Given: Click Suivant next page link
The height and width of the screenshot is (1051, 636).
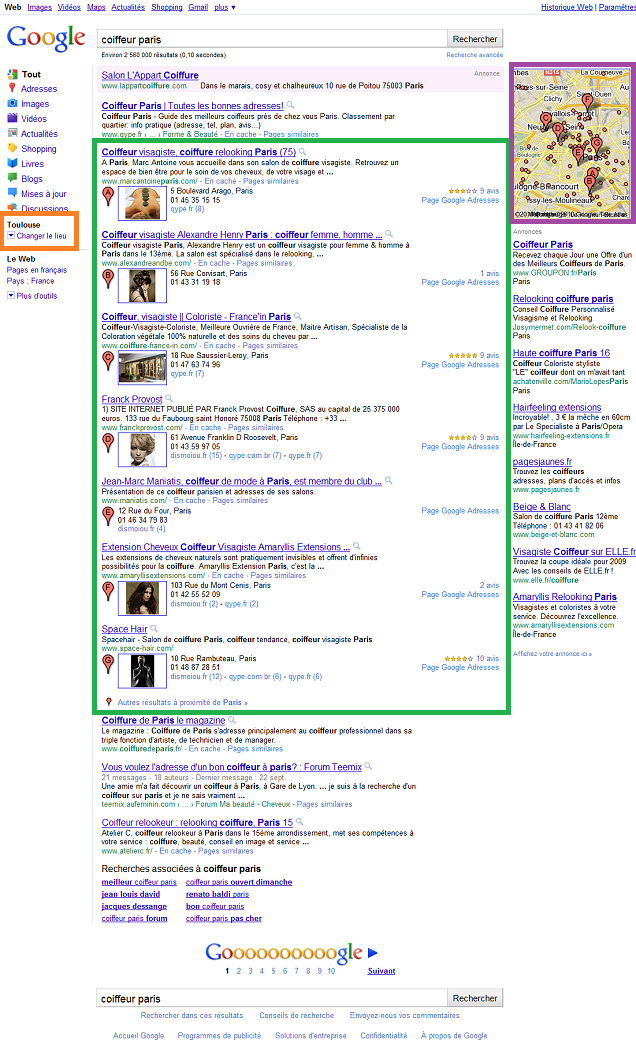Looking at the screenshot, I should 381,971.
